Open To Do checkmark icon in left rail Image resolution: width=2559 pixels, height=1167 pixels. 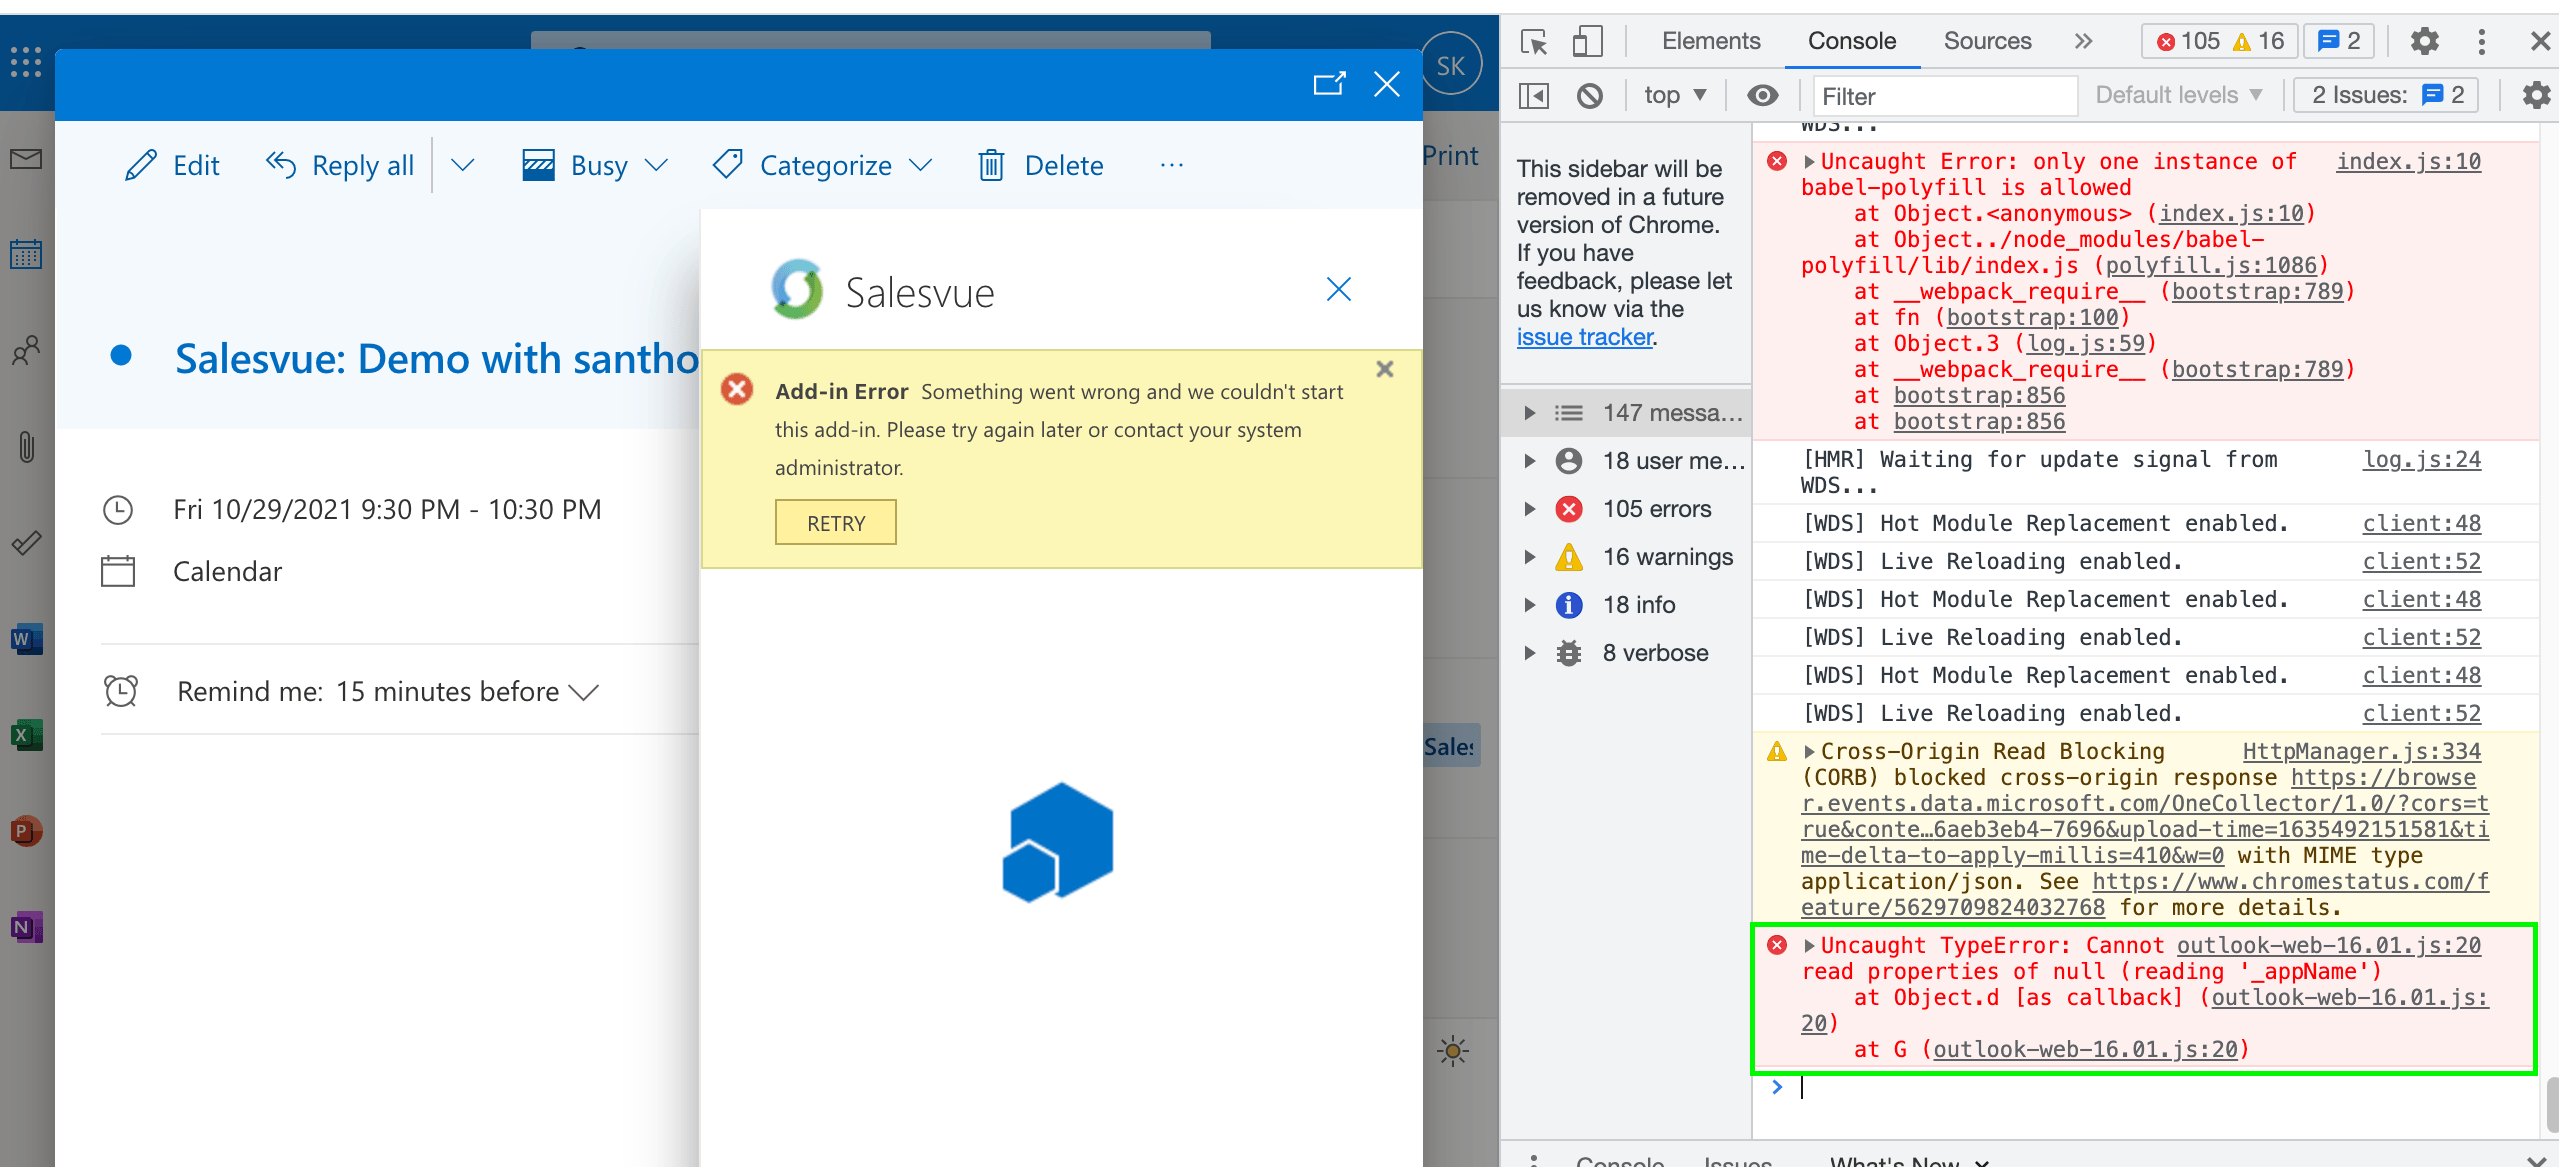pos(26,542)
